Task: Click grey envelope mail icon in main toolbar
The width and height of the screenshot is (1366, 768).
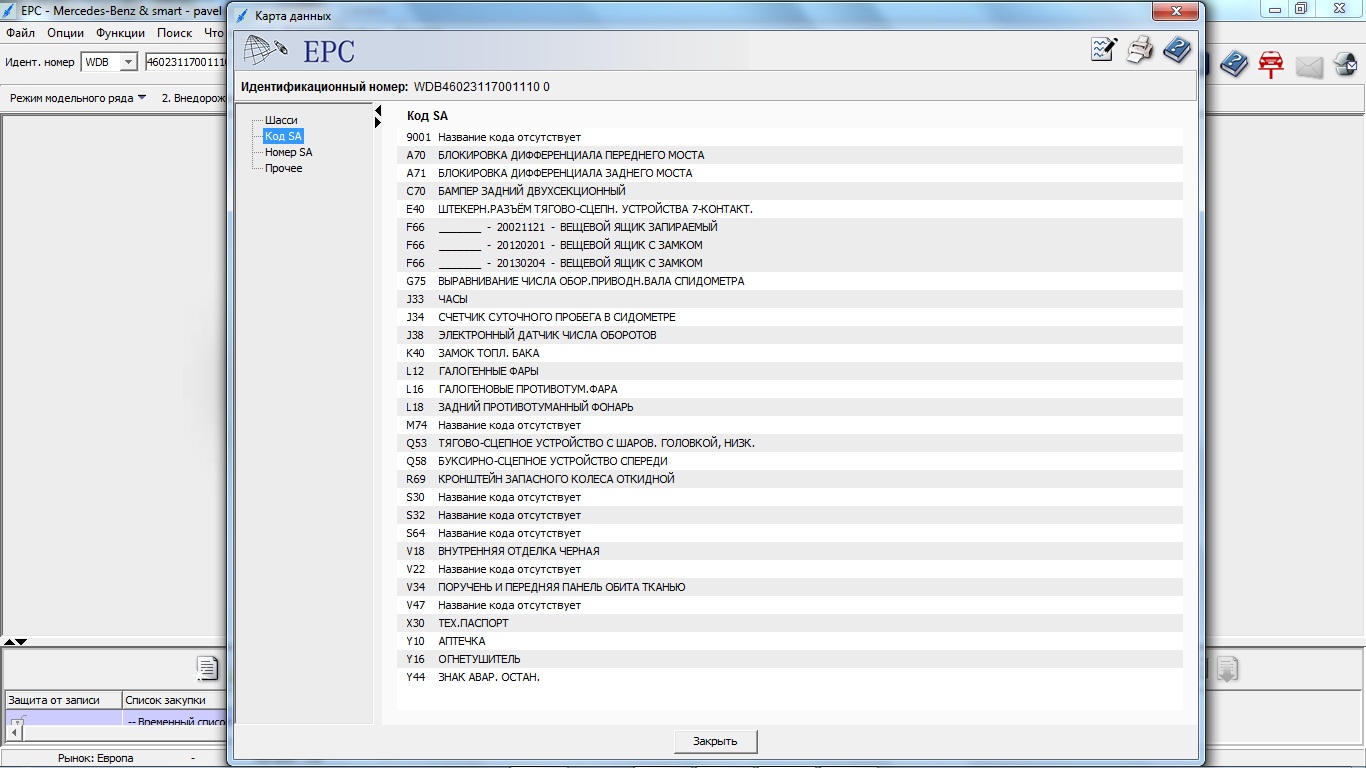Action: click(1309, 67)
